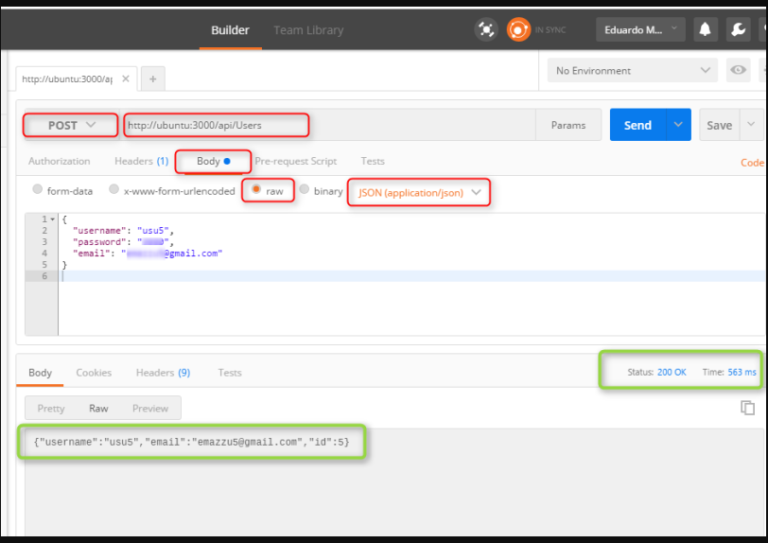The height and width of the screenshot is (543, 768).
Task: Click the "username": "usu5" line in editor
Action: [x=123, y=230]
